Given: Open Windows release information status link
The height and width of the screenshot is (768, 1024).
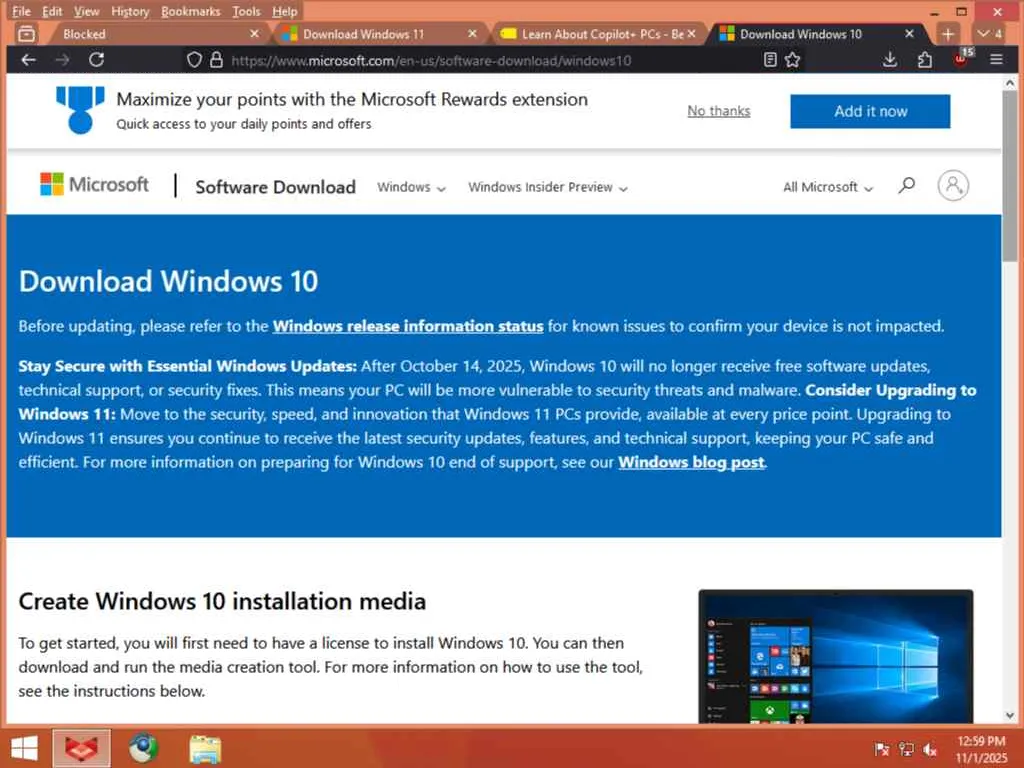Looking at the screenshot, I should coord(408,326).
